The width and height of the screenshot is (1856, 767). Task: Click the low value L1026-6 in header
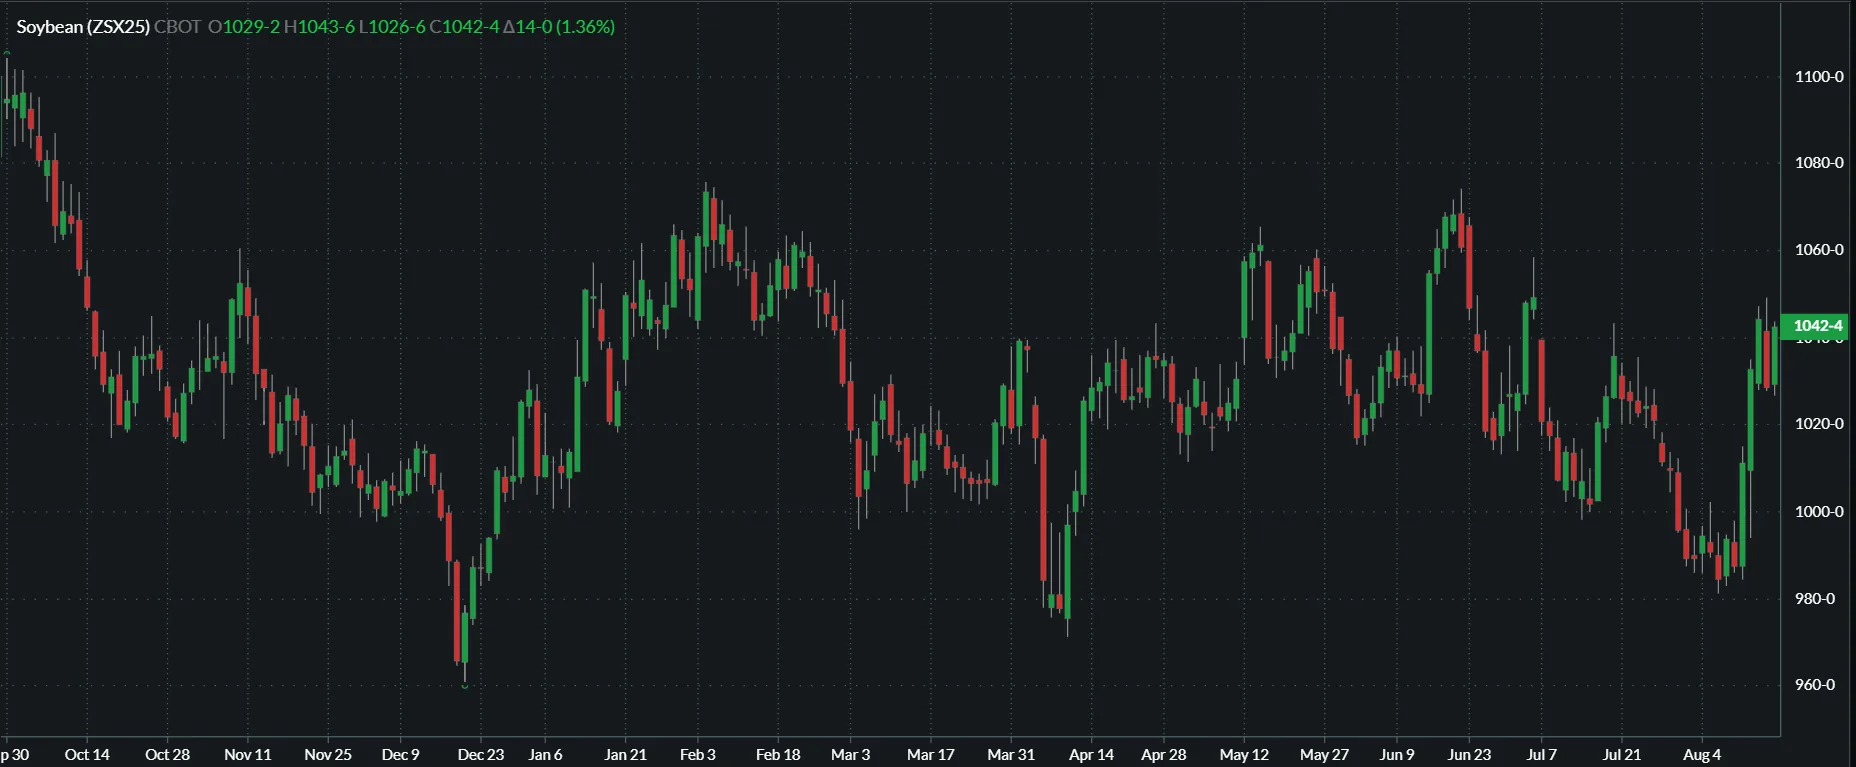(392, 27)
